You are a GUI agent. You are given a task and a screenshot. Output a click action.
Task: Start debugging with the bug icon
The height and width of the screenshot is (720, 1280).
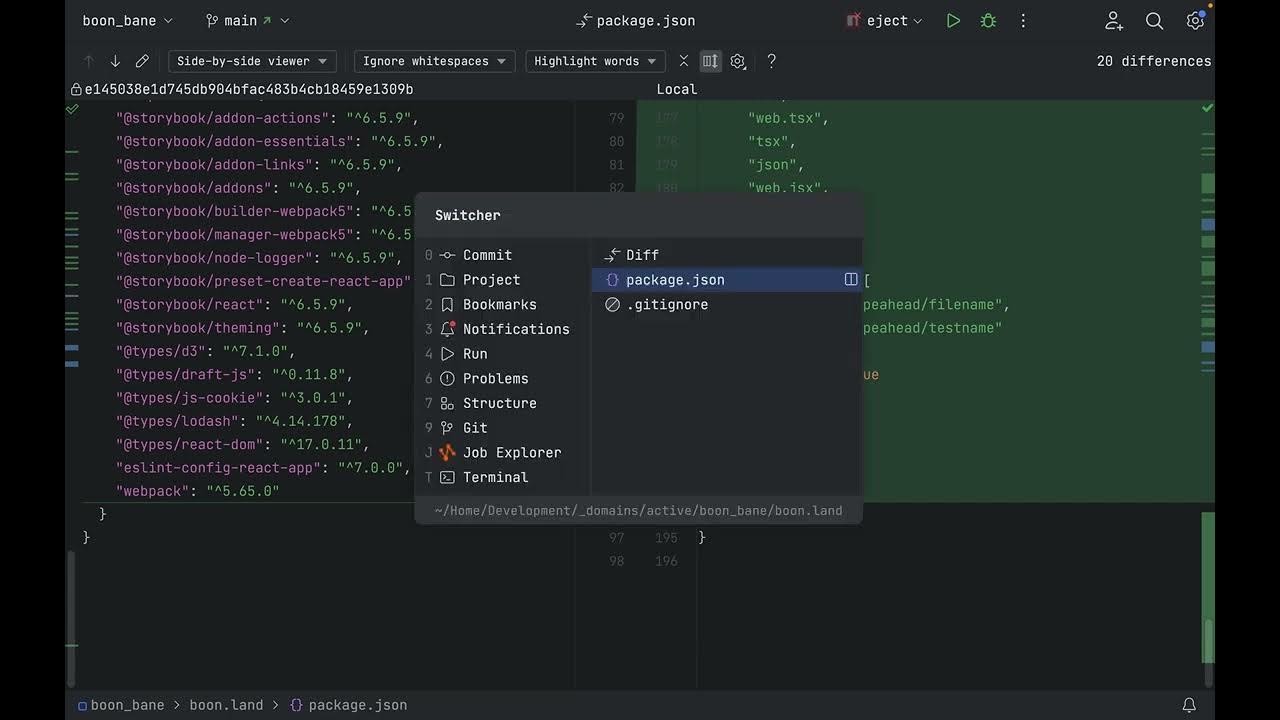[988, 20]
